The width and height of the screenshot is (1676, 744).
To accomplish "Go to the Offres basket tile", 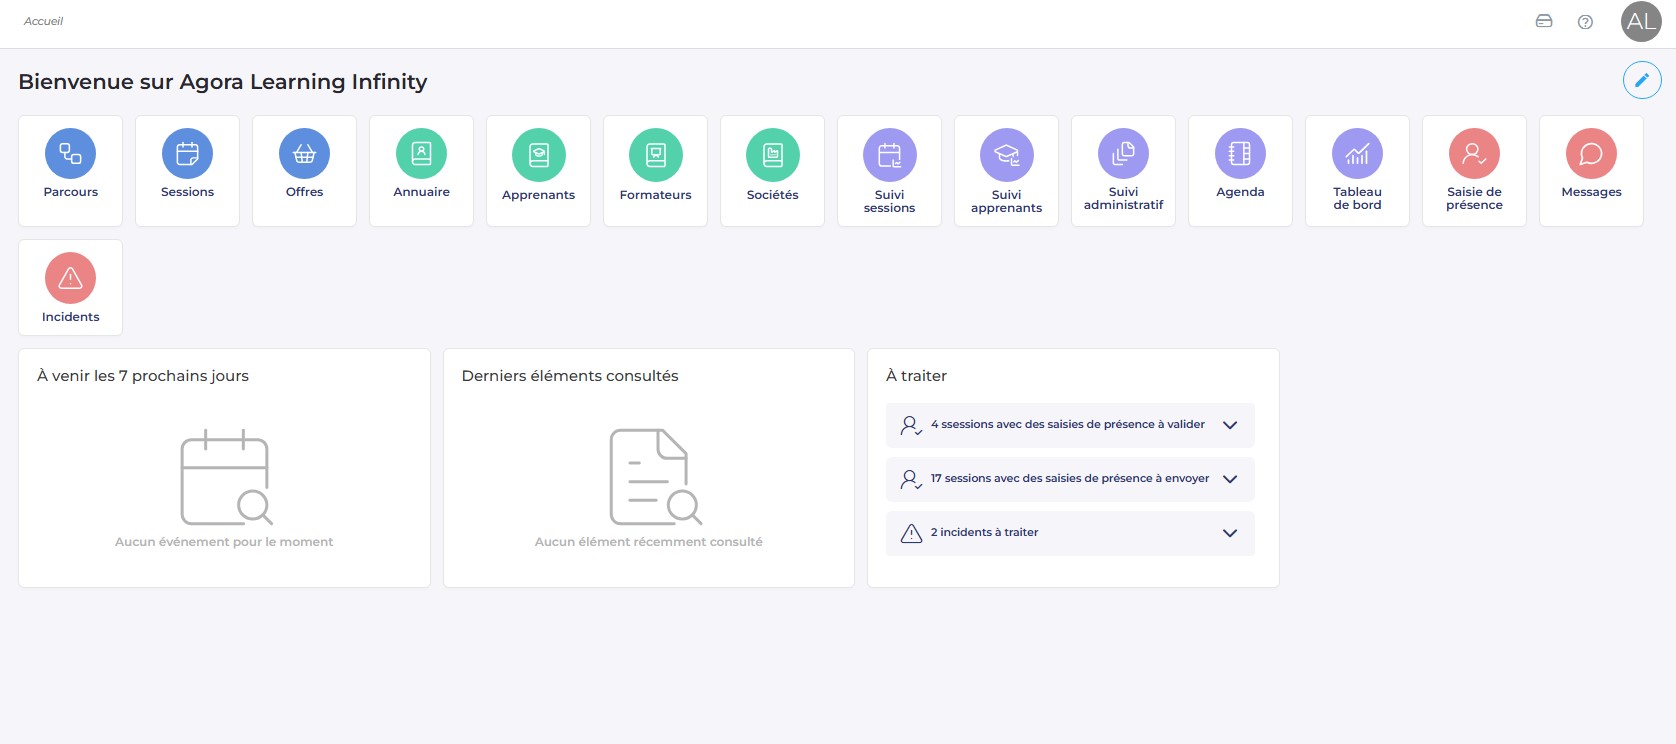I will [x=304, y=170].
